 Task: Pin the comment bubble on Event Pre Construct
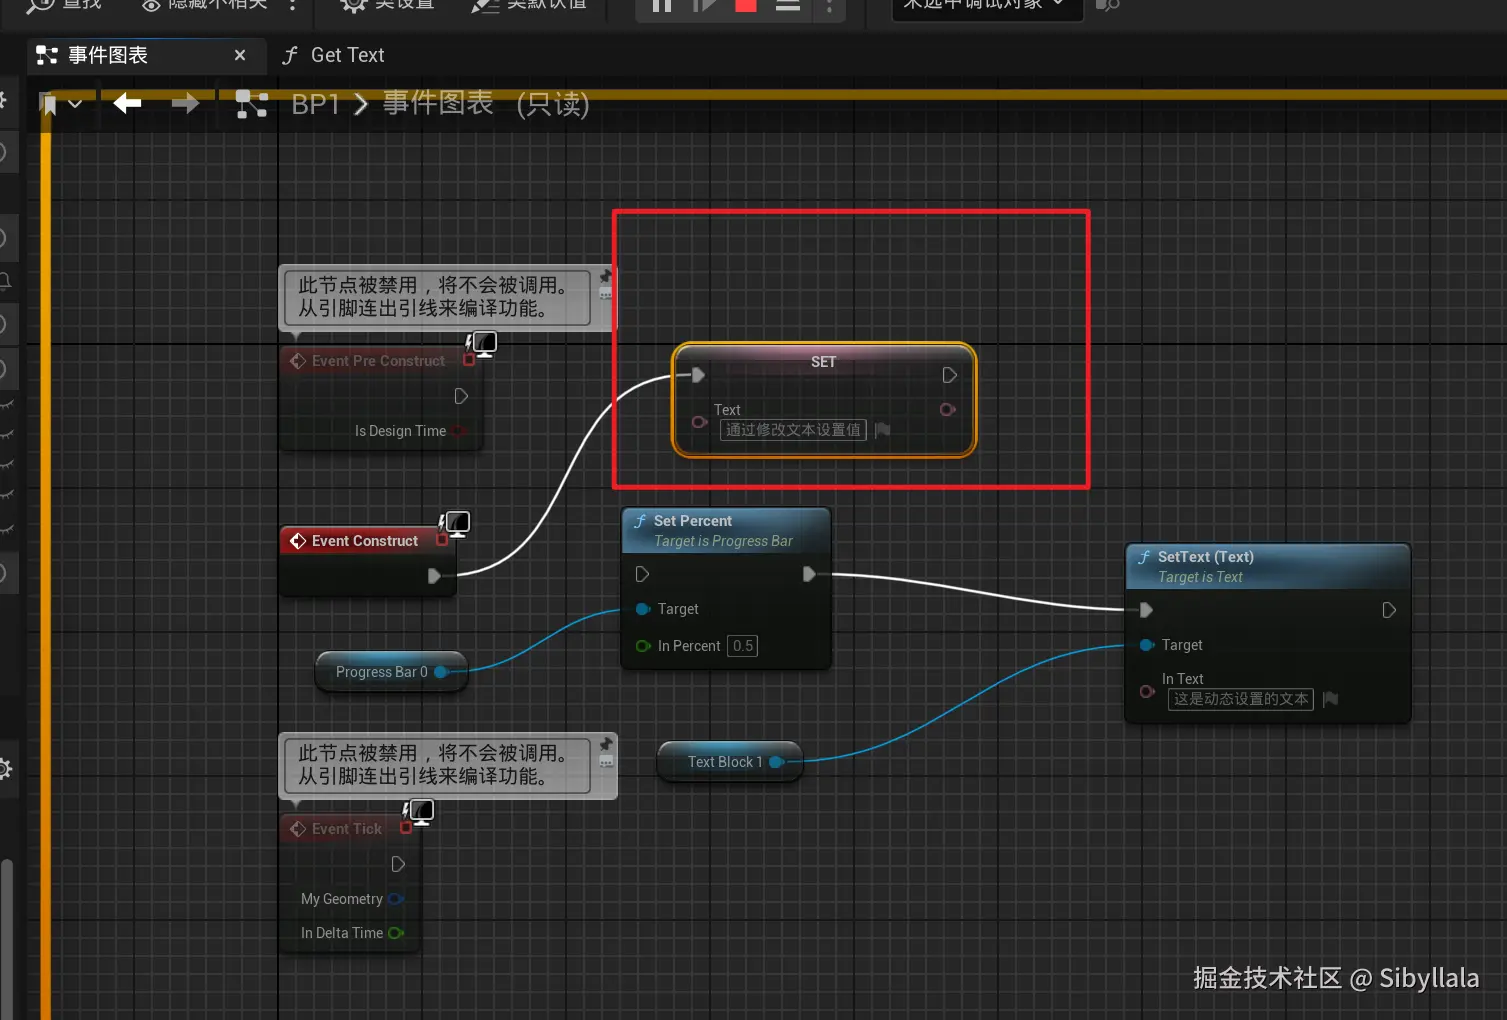(x=606, y=276)
